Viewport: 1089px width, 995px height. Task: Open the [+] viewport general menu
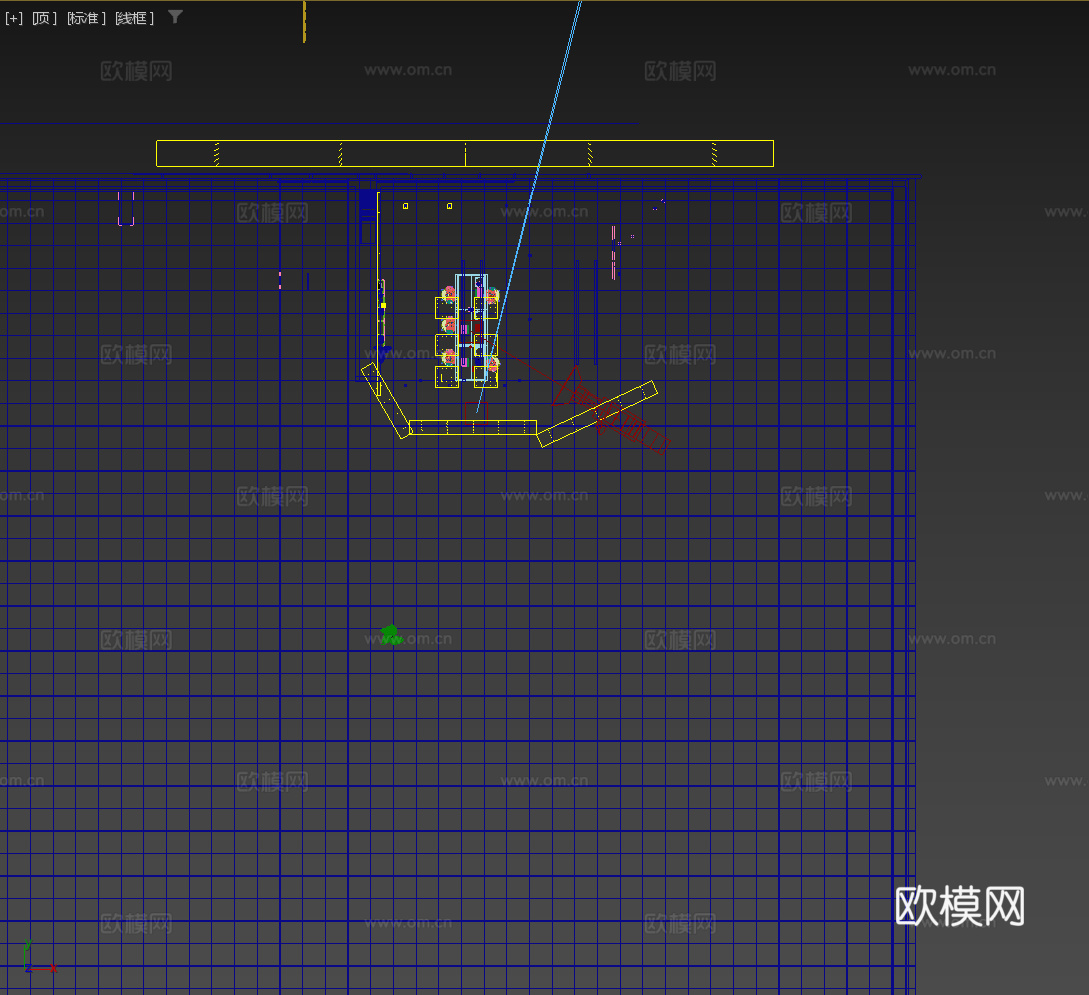pos(14,18)
